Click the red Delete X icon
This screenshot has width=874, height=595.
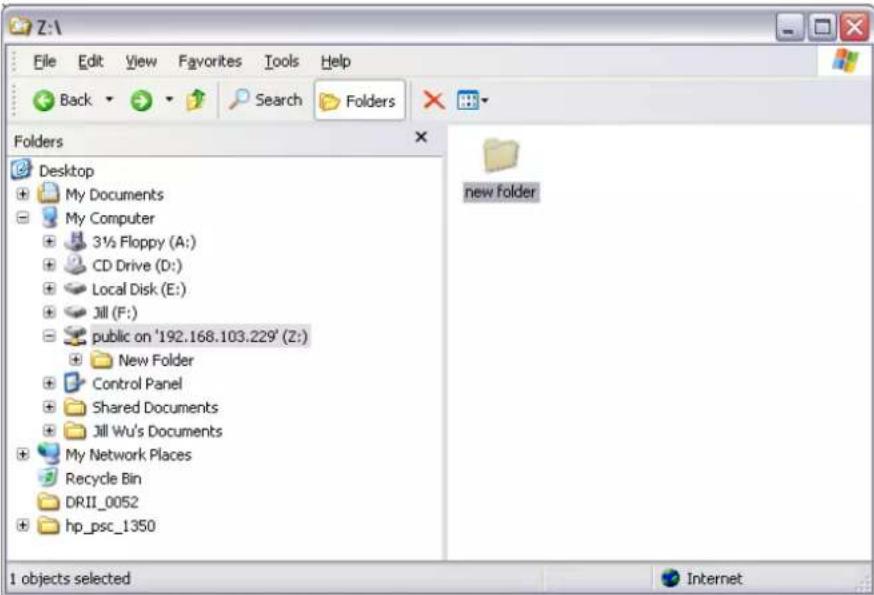(433, 100)
